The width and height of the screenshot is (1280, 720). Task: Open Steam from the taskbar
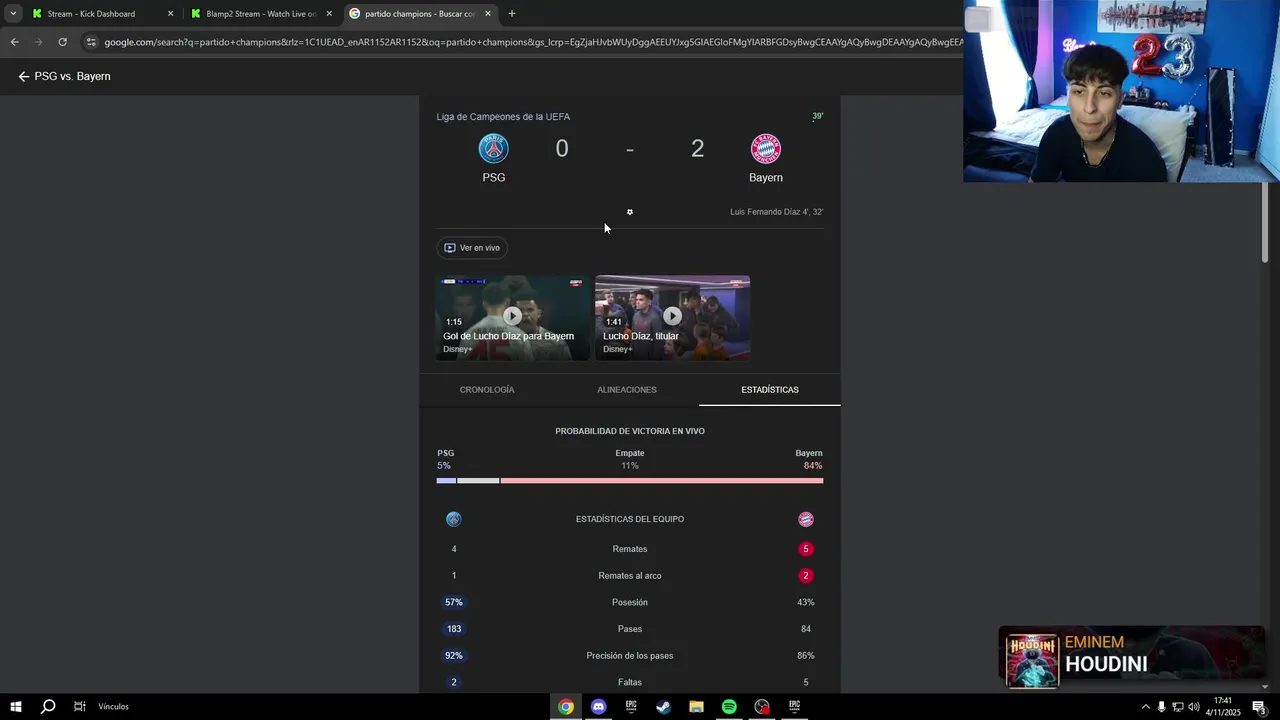(x=663, y=707)
